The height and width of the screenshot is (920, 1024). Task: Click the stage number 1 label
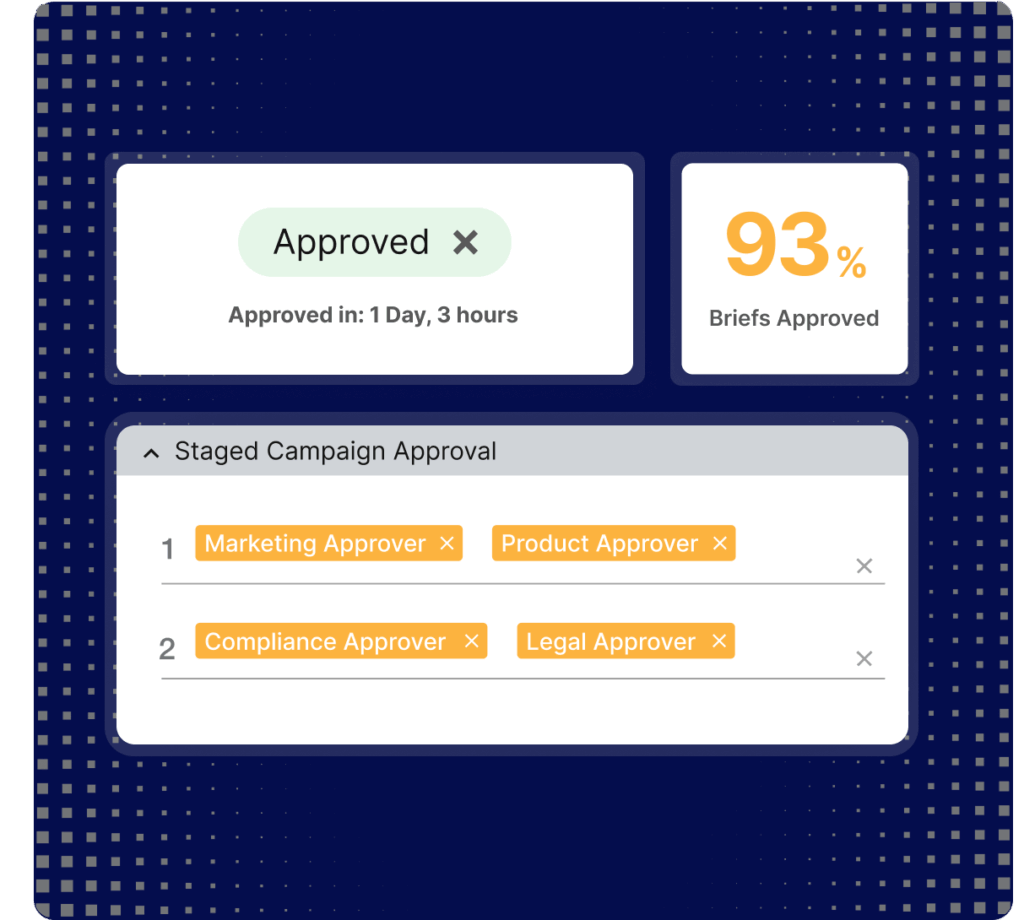(x=167, y=548)
